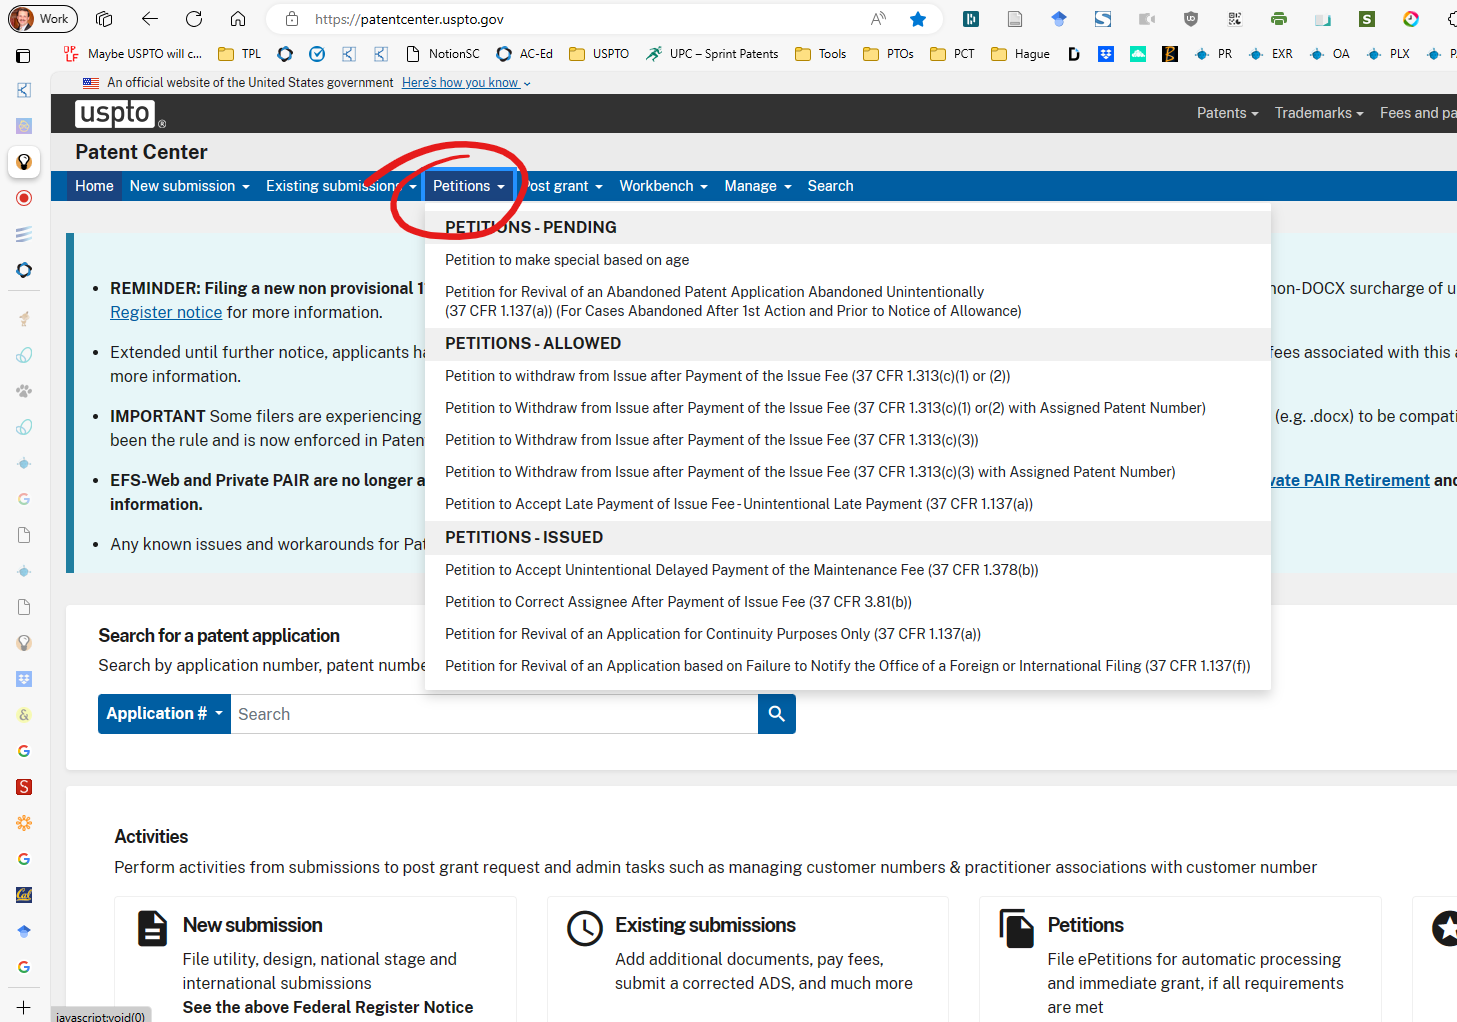Screen dimensions: 1457x1022
Task: Click the patent application Search input field
Action: coord(494,714)
